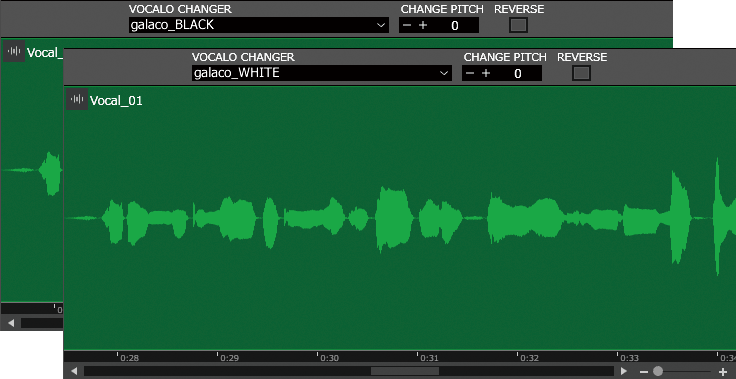Image resolution: width=736 pixels, height=379 pixels.
Task: Click the 0:30 marker on the timeline
Action: click(x=330, y=358)
